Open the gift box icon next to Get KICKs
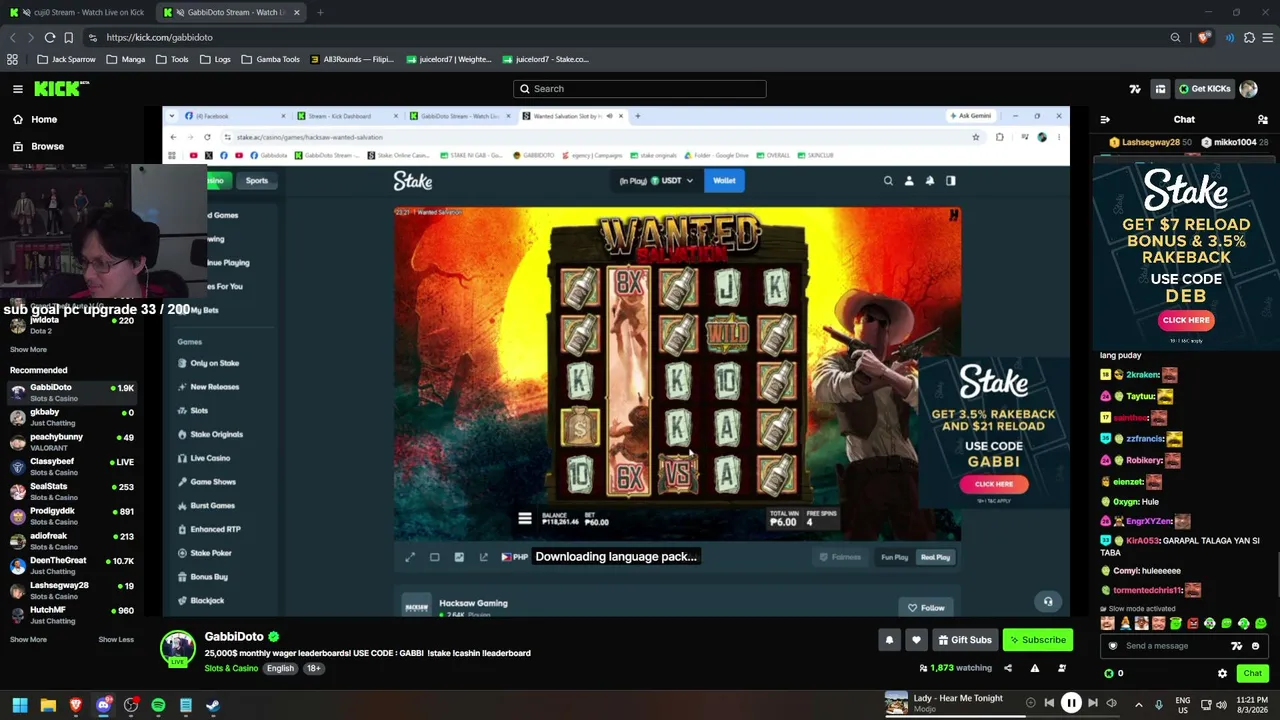Image resolution: width=1280 pixels, height=720 pixels. pyautogui.click(x=1160, y=89)
